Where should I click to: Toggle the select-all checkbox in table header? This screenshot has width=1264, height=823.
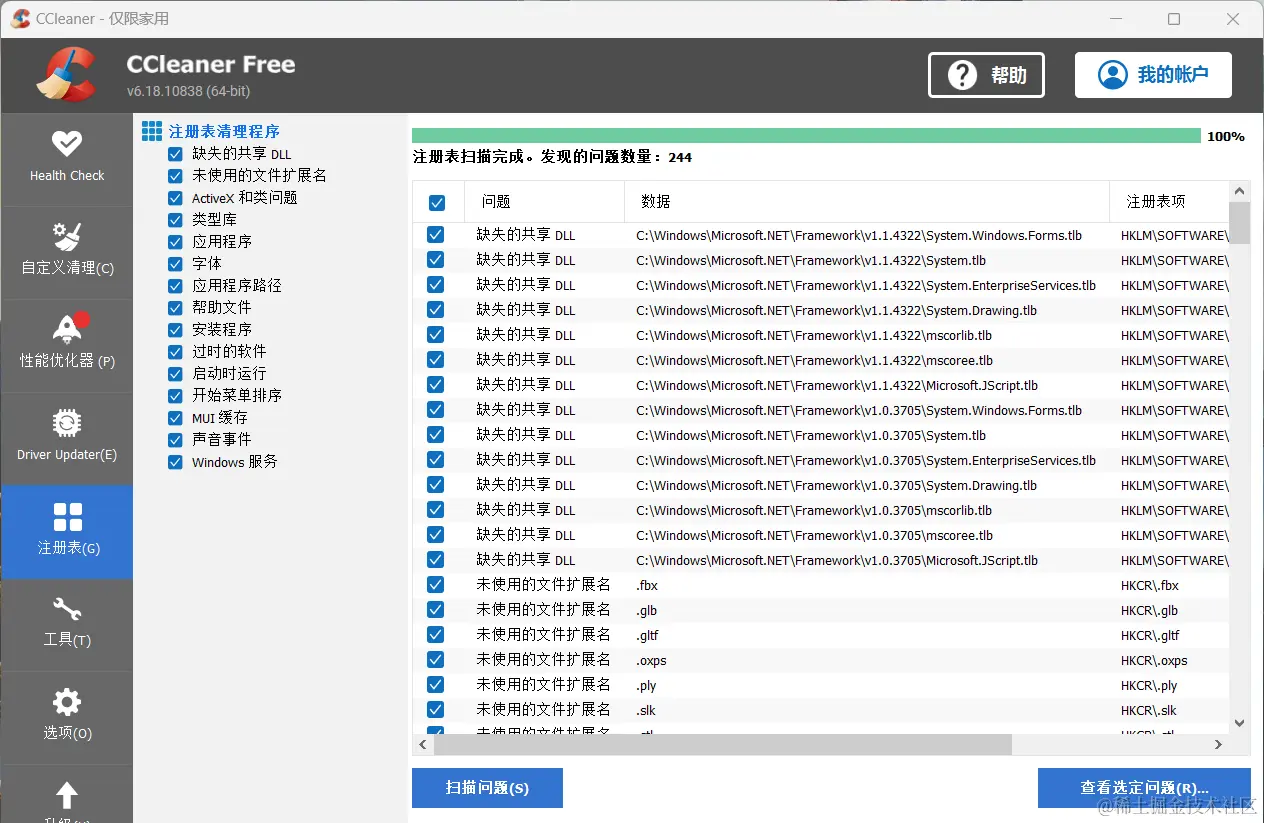pyautogui.click(x=437, y=203)
